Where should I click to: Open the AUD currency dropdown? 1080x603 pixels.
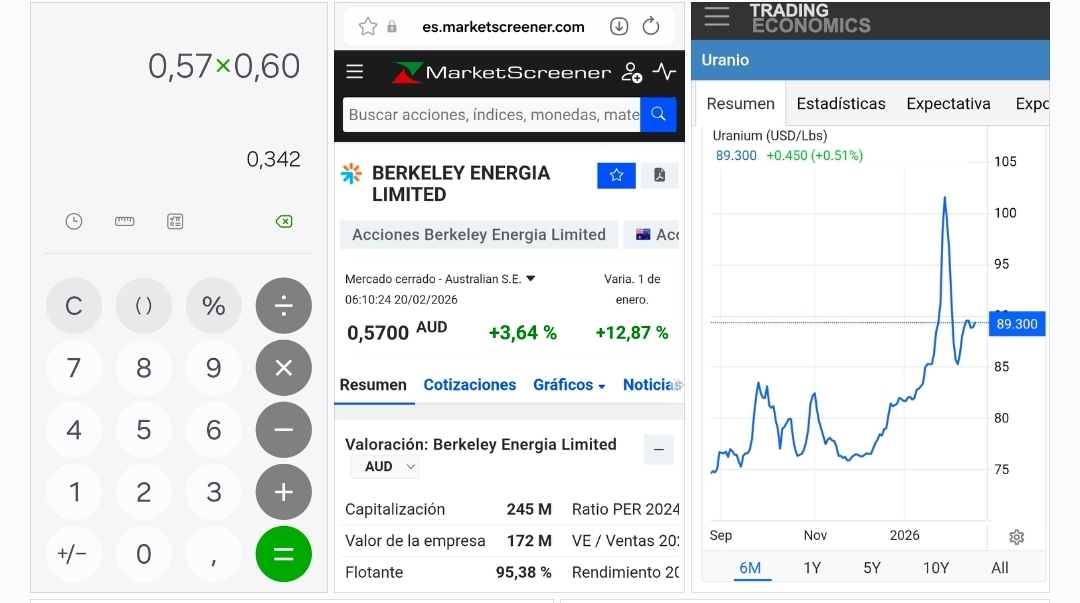[385, 467]
